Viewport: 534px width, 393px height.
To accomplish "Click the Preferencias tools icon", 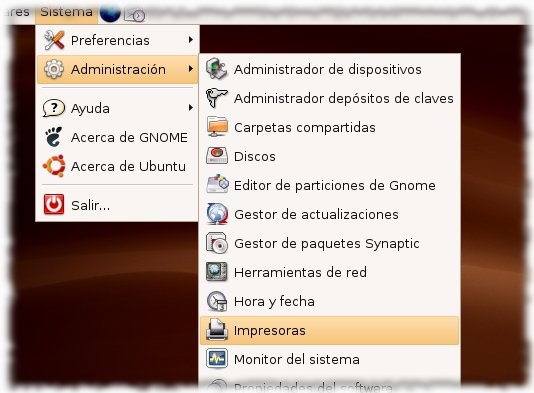I will 54,40.
